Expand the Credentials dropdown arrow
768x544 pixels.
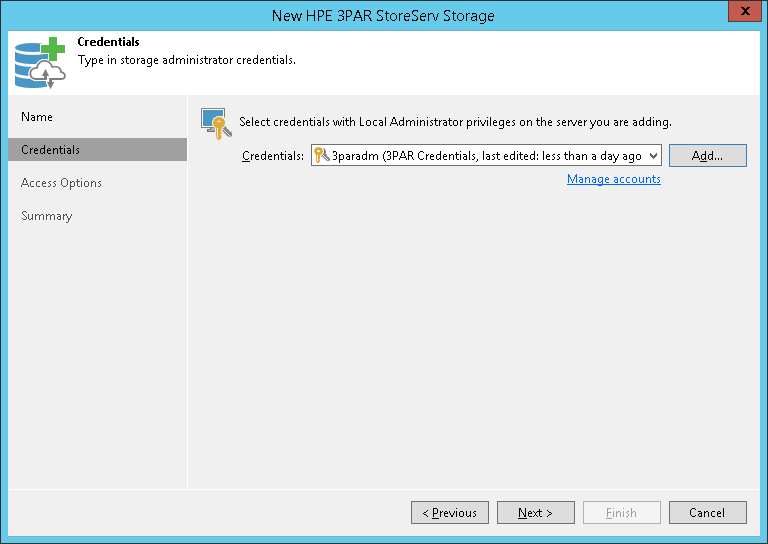click(x=653, y=156)
